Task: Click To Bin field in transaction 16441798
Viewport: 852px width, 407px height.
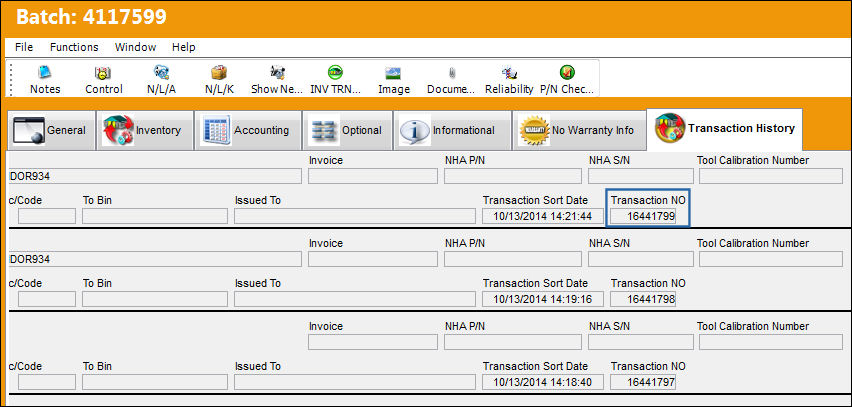Action: (x=155, y=299)
